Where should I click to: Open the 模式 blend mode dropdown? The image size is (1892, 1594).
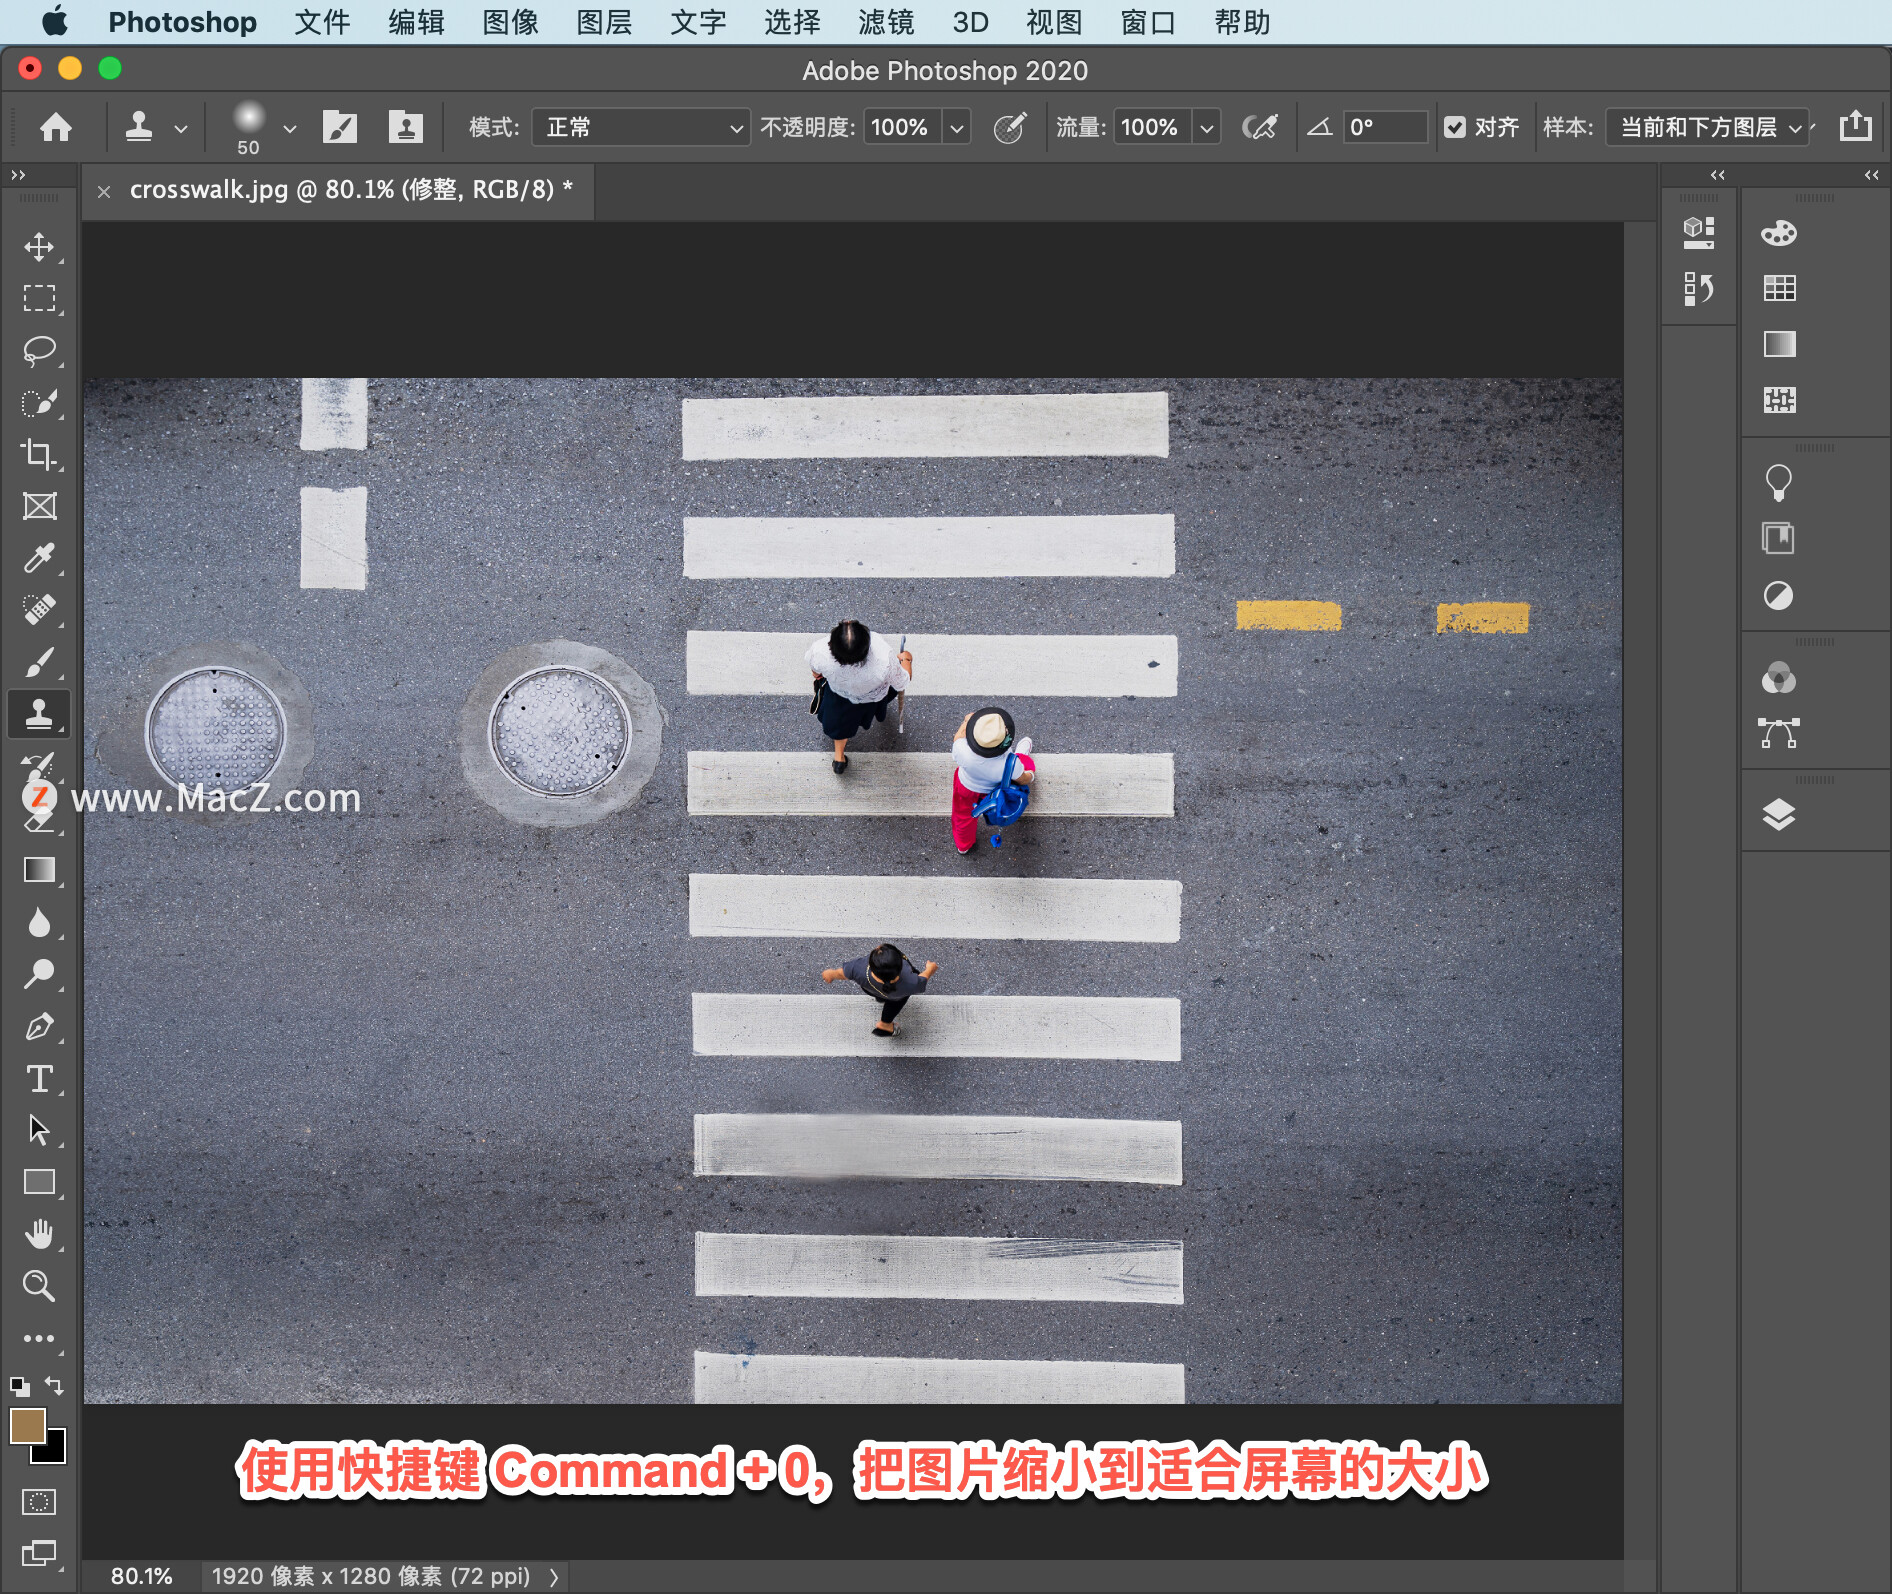640,127
